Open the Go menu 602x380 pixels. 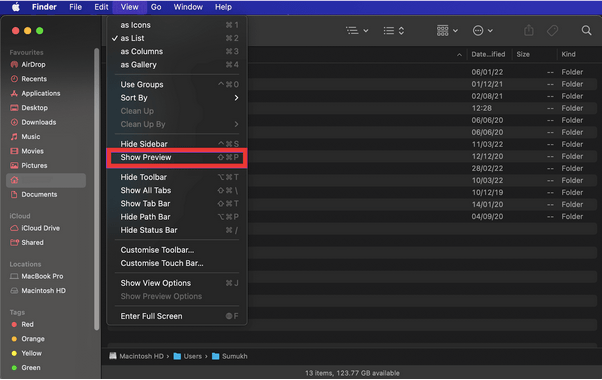[x=156, y=7]
